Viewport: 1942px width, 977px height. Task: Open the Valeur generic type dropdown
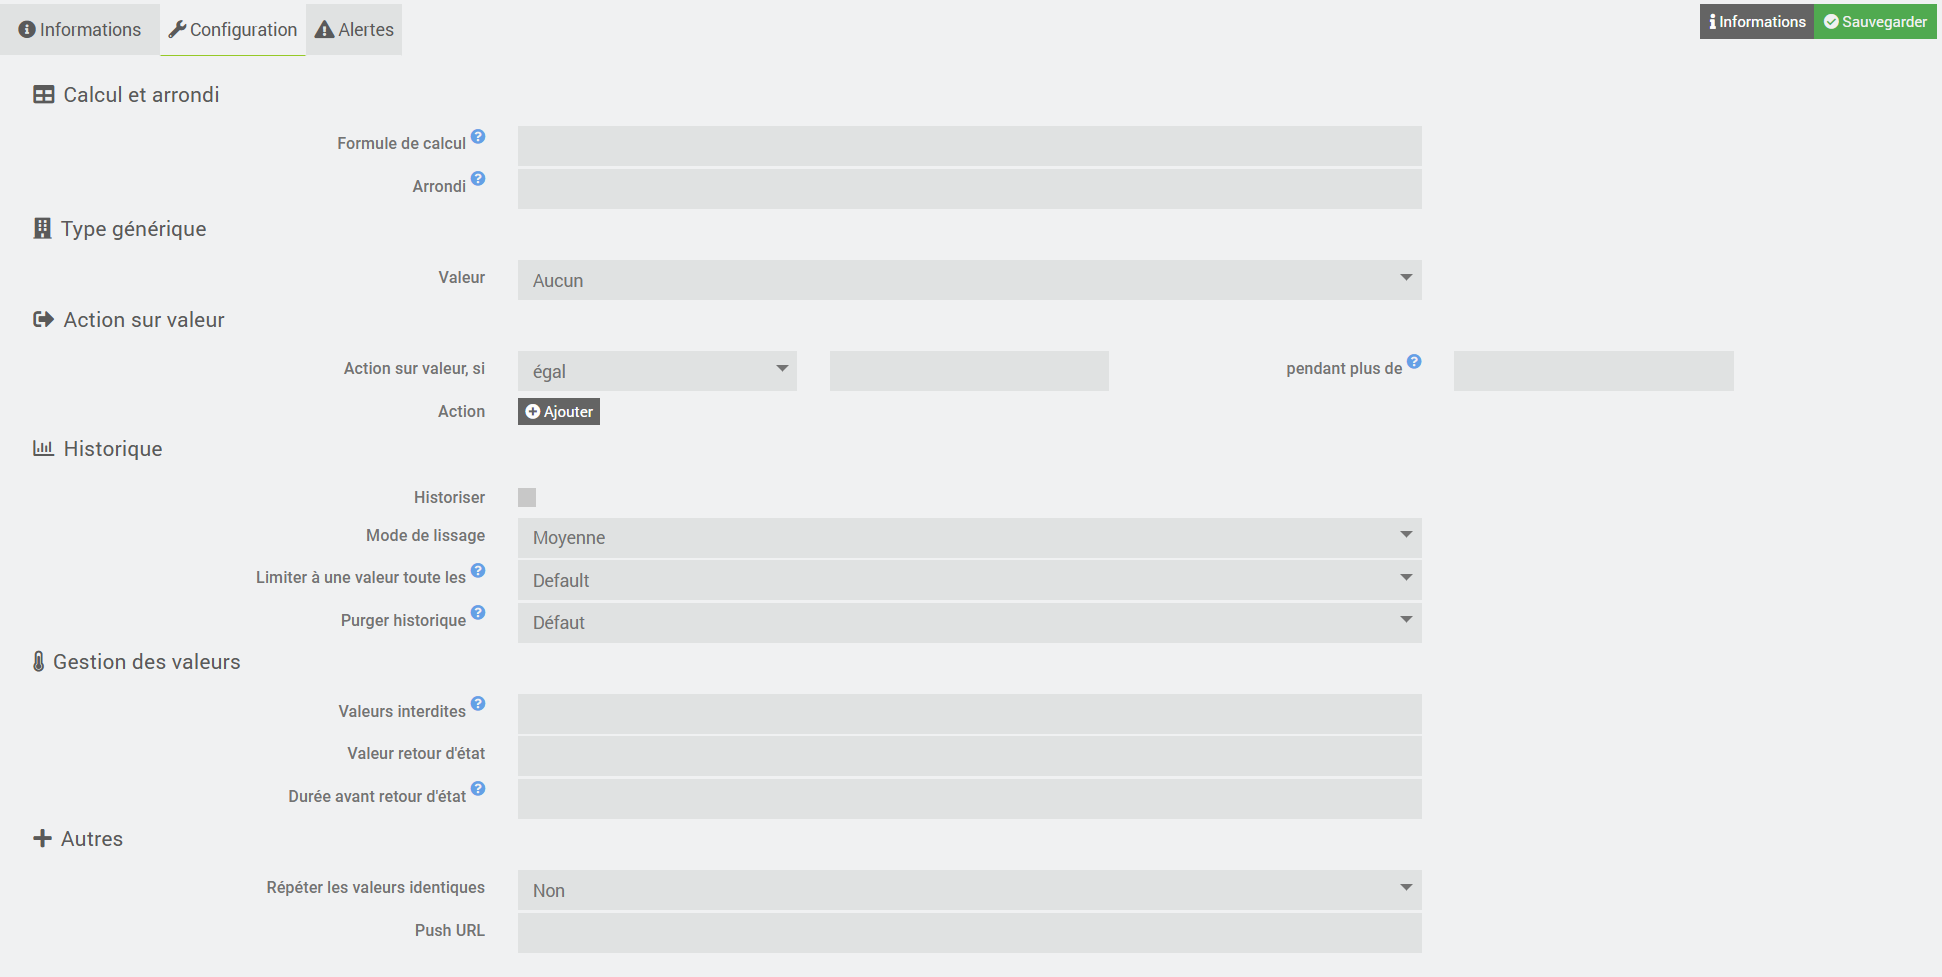pyautogui.click(x=968, y=280)
